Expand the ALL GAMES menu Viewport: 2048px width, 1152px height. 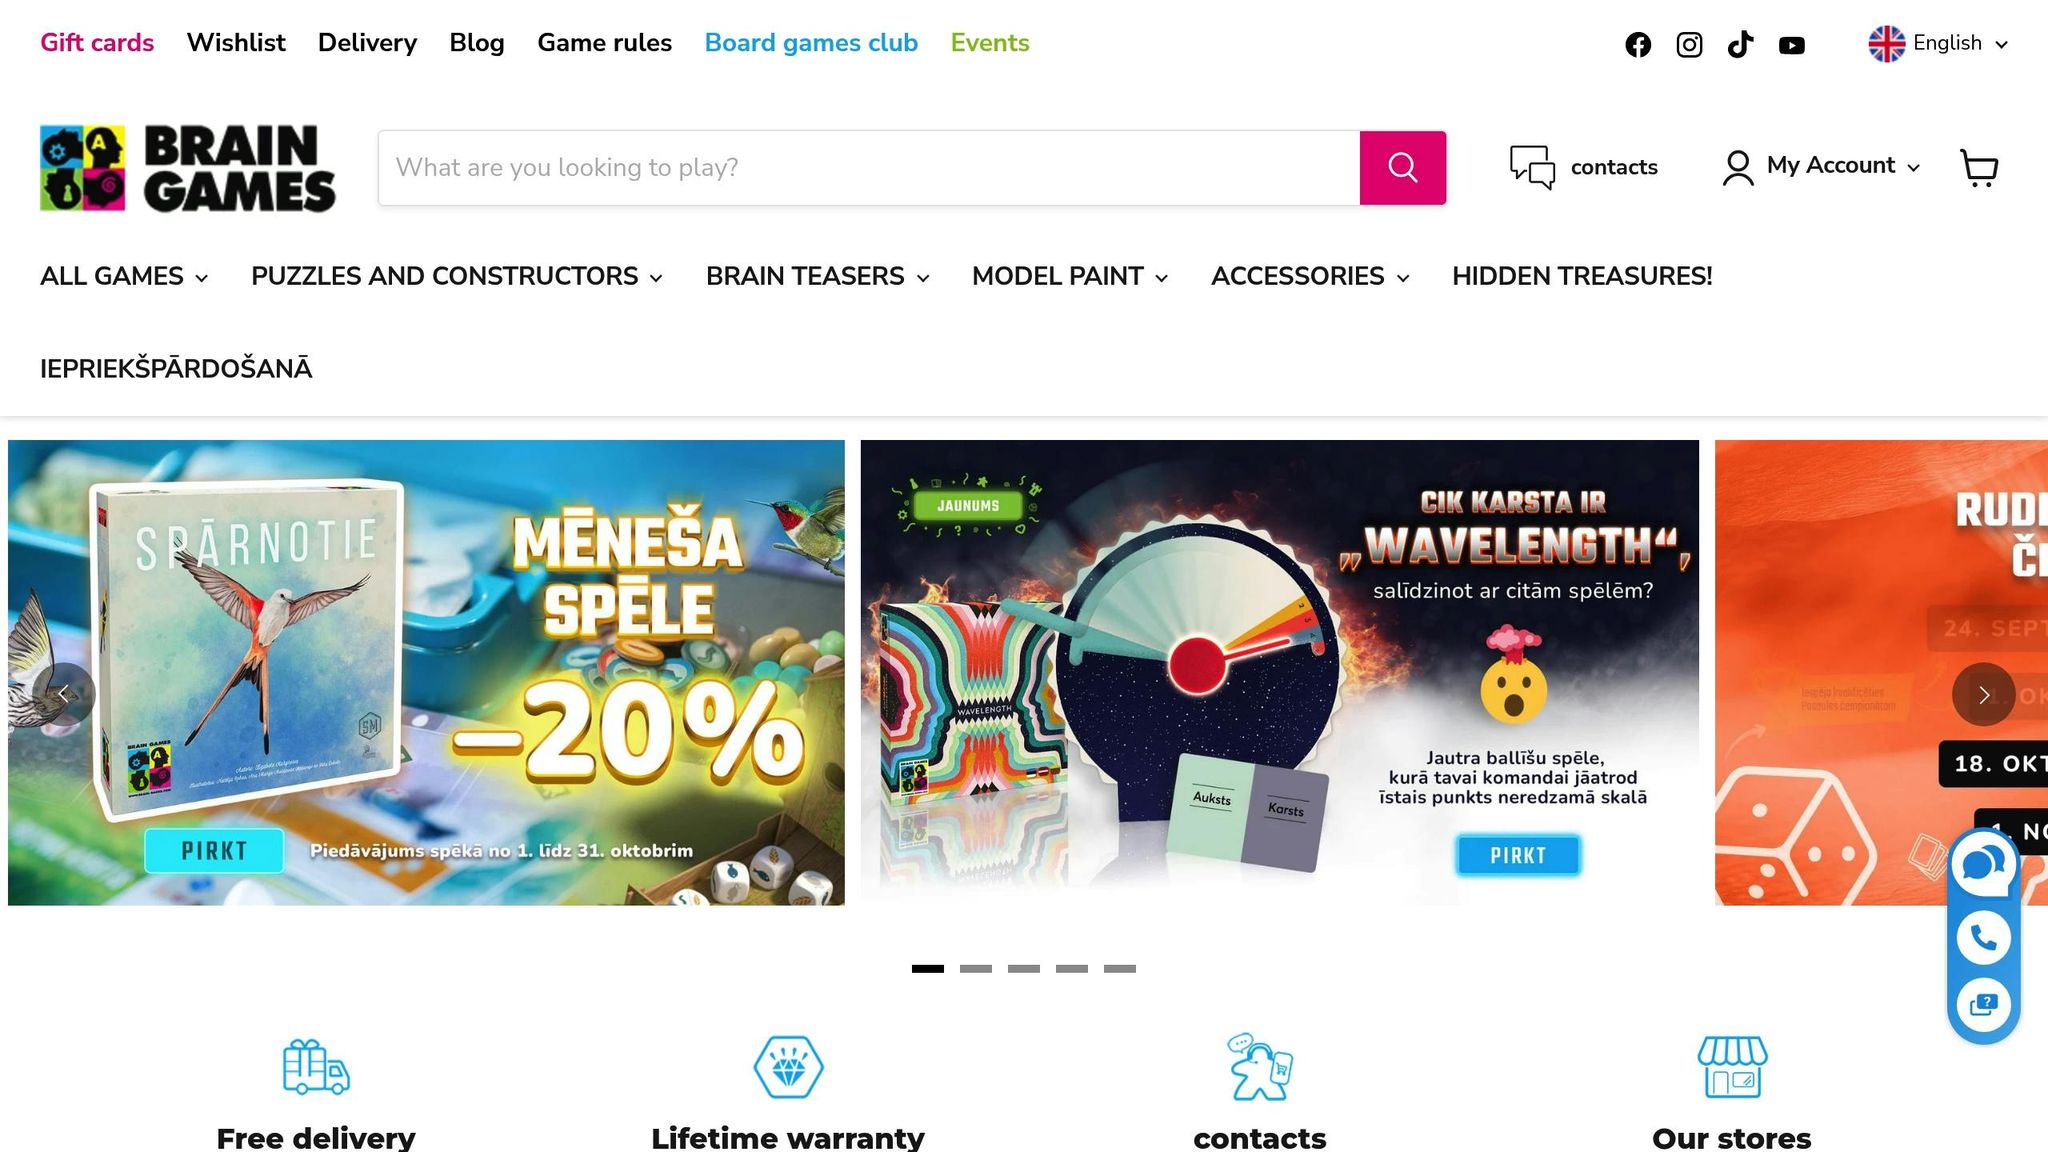click(x=124, y=276)
